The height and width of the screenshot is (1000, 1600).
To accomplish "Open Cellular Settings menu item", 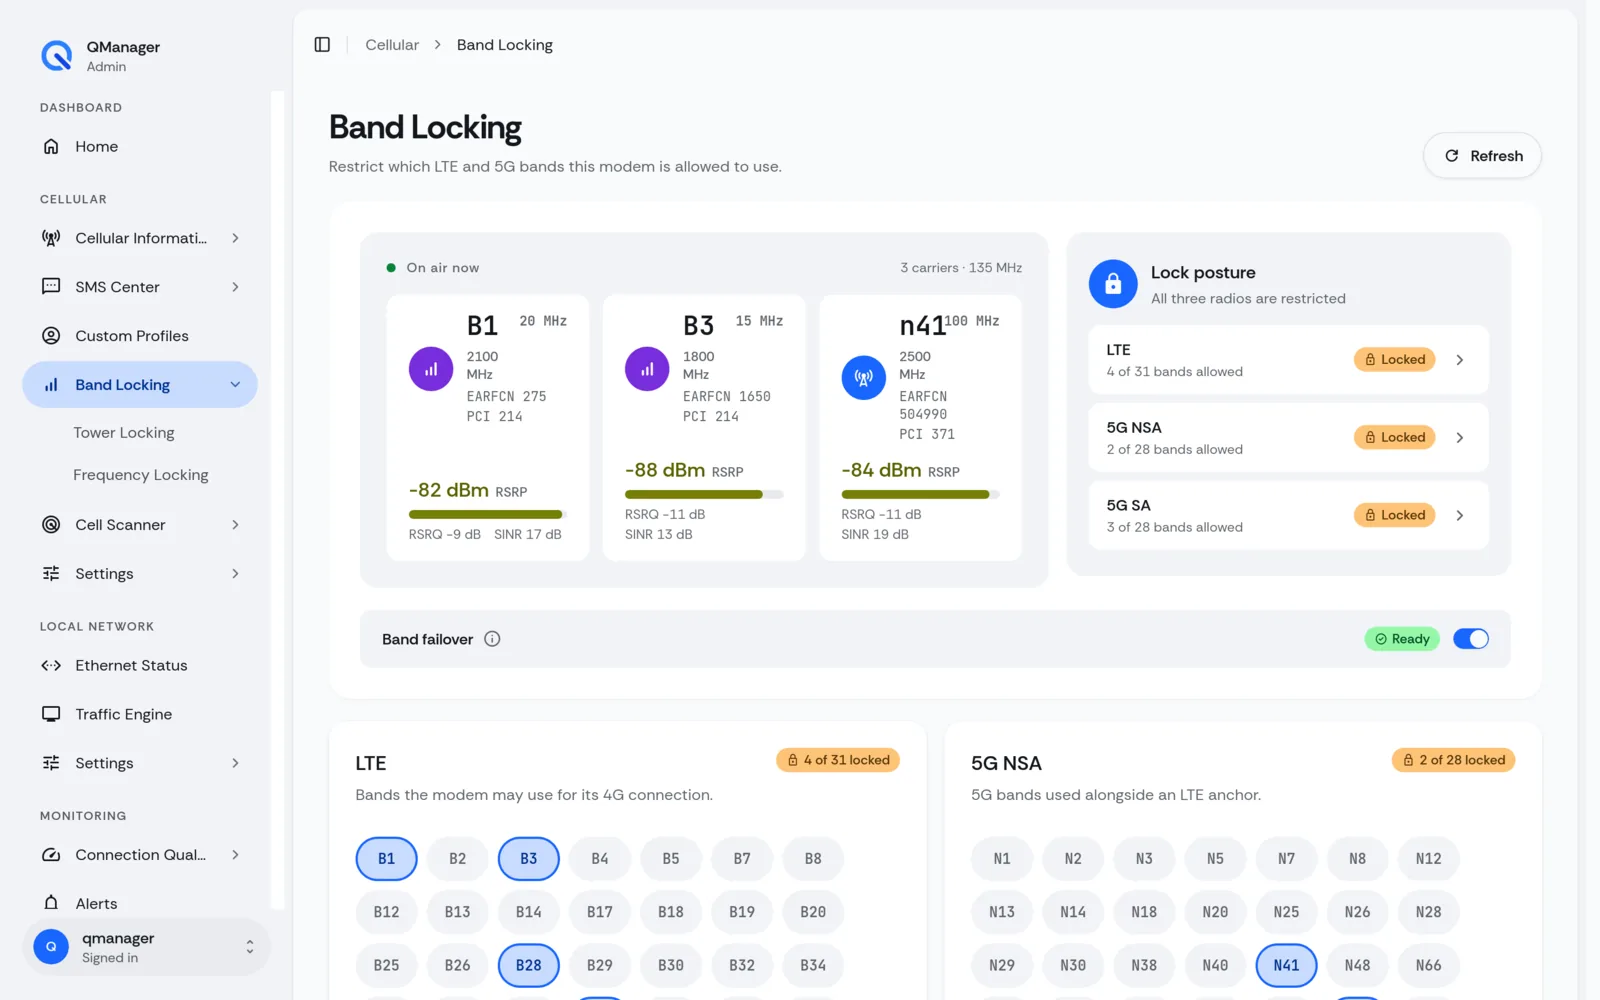I will [x=140, y=574].
